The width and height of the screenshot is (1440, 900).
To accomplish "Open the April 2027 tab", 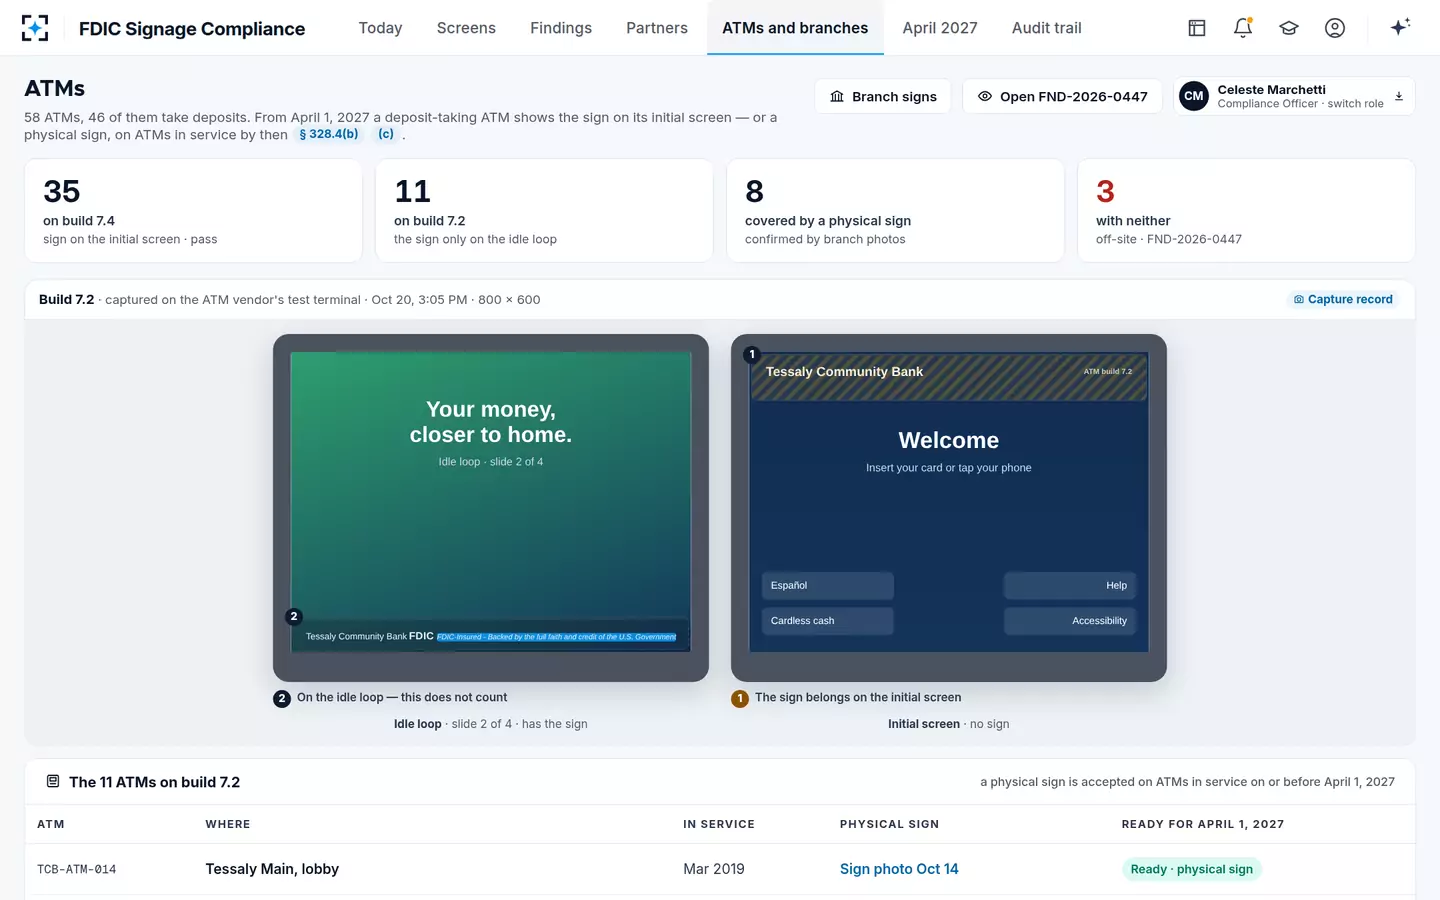I will [940, 28].
